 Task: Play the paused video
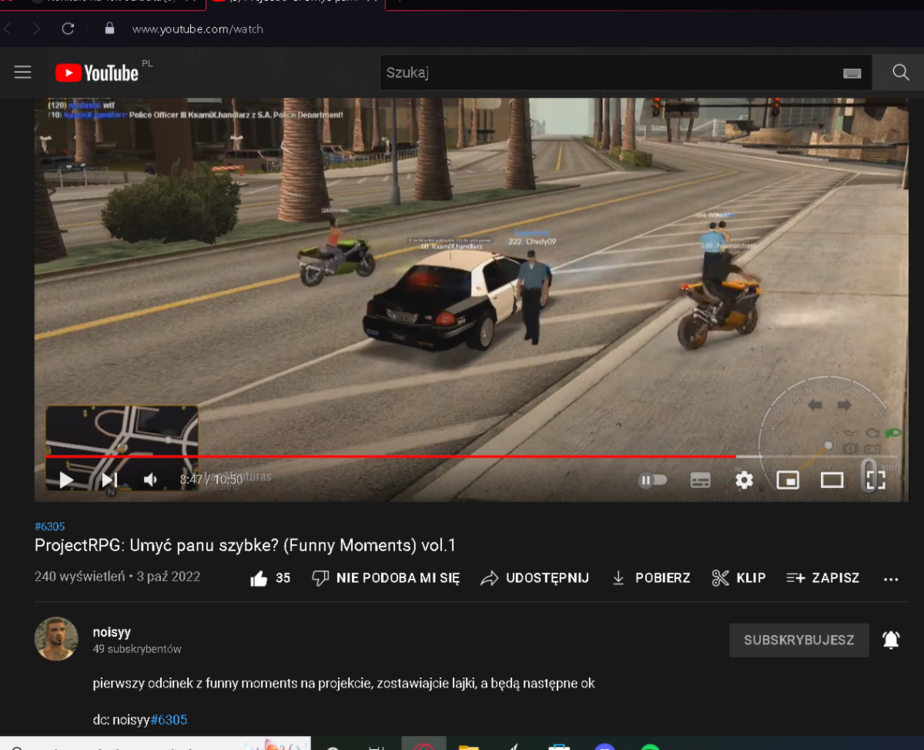(66, 480)
